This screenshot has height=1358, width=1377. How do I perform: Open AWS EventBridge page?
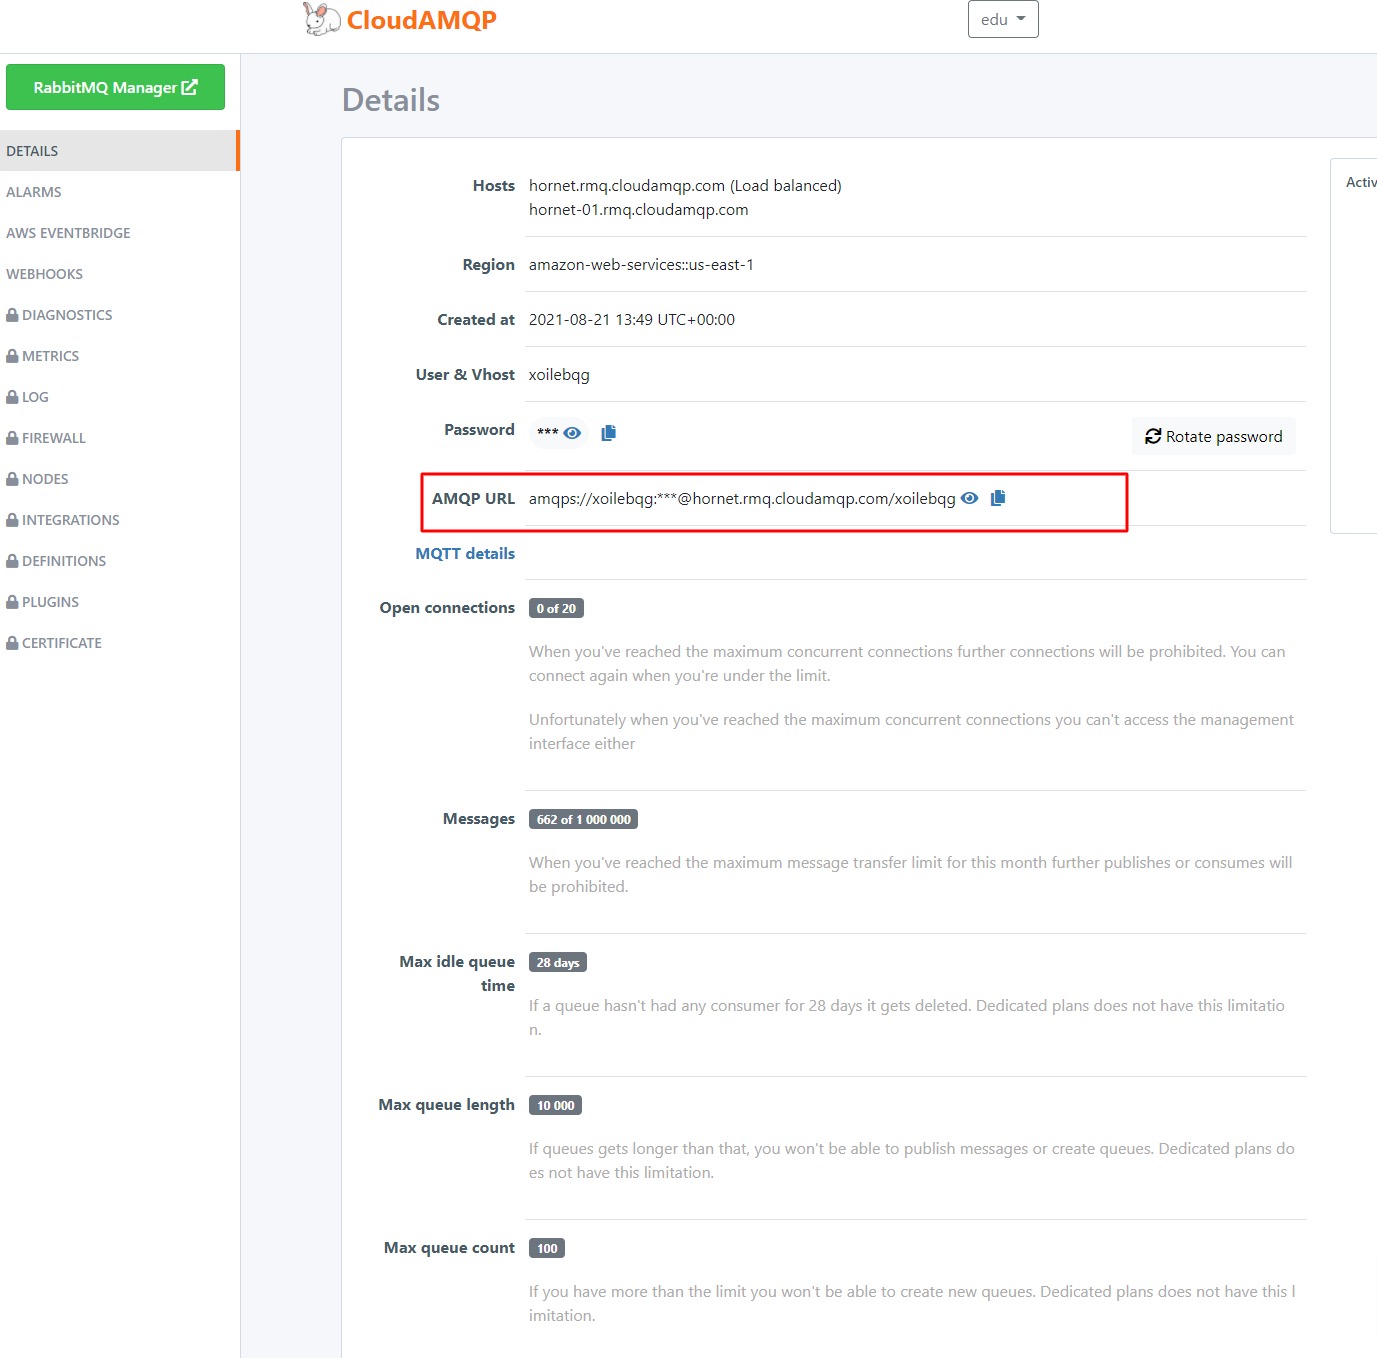[68, 233]
